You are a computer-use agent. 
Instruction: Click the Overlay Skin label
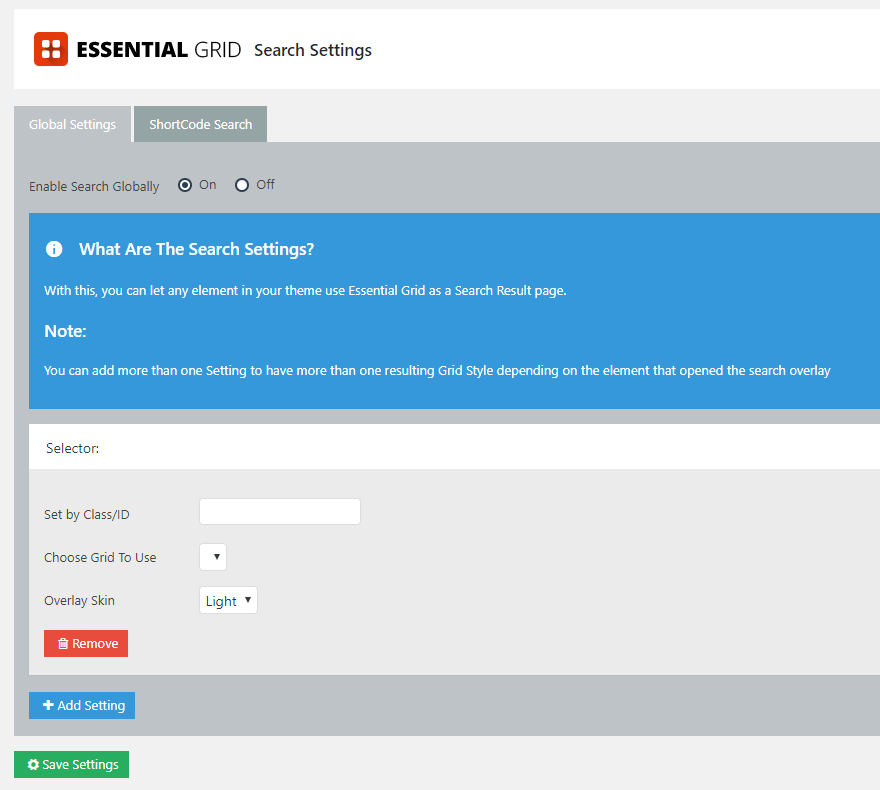pos(79,601)
